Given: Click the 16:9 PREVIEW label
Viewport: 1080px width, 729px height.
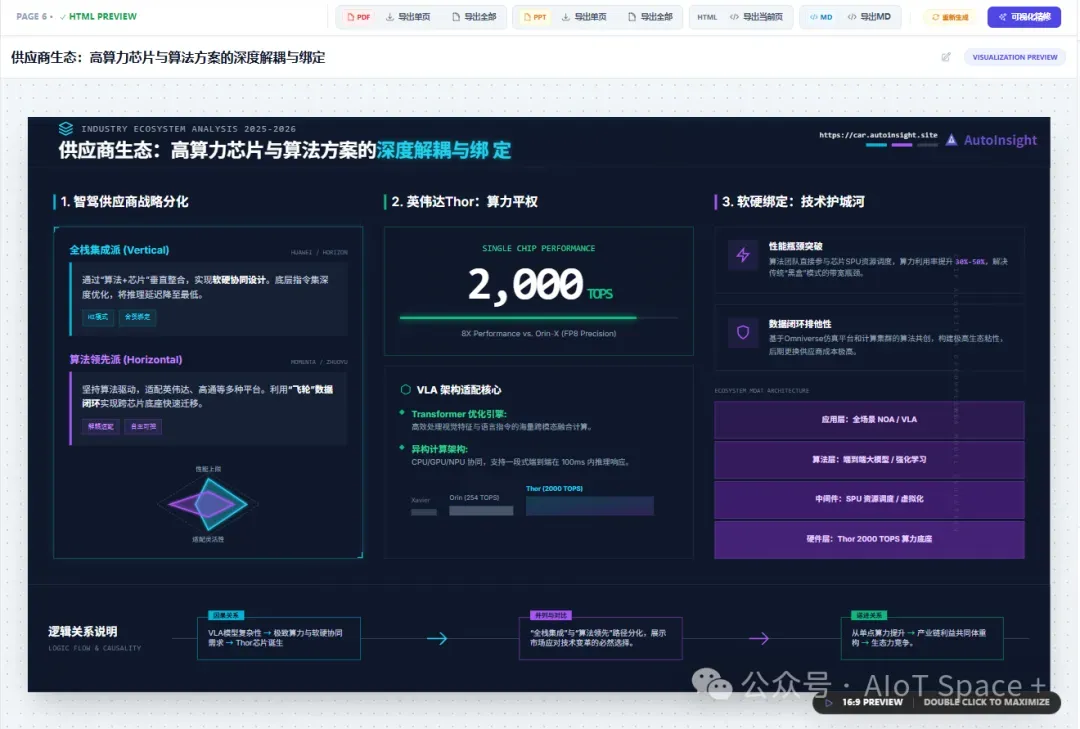Looking at the screenshot, I should (x=872, y=702).
